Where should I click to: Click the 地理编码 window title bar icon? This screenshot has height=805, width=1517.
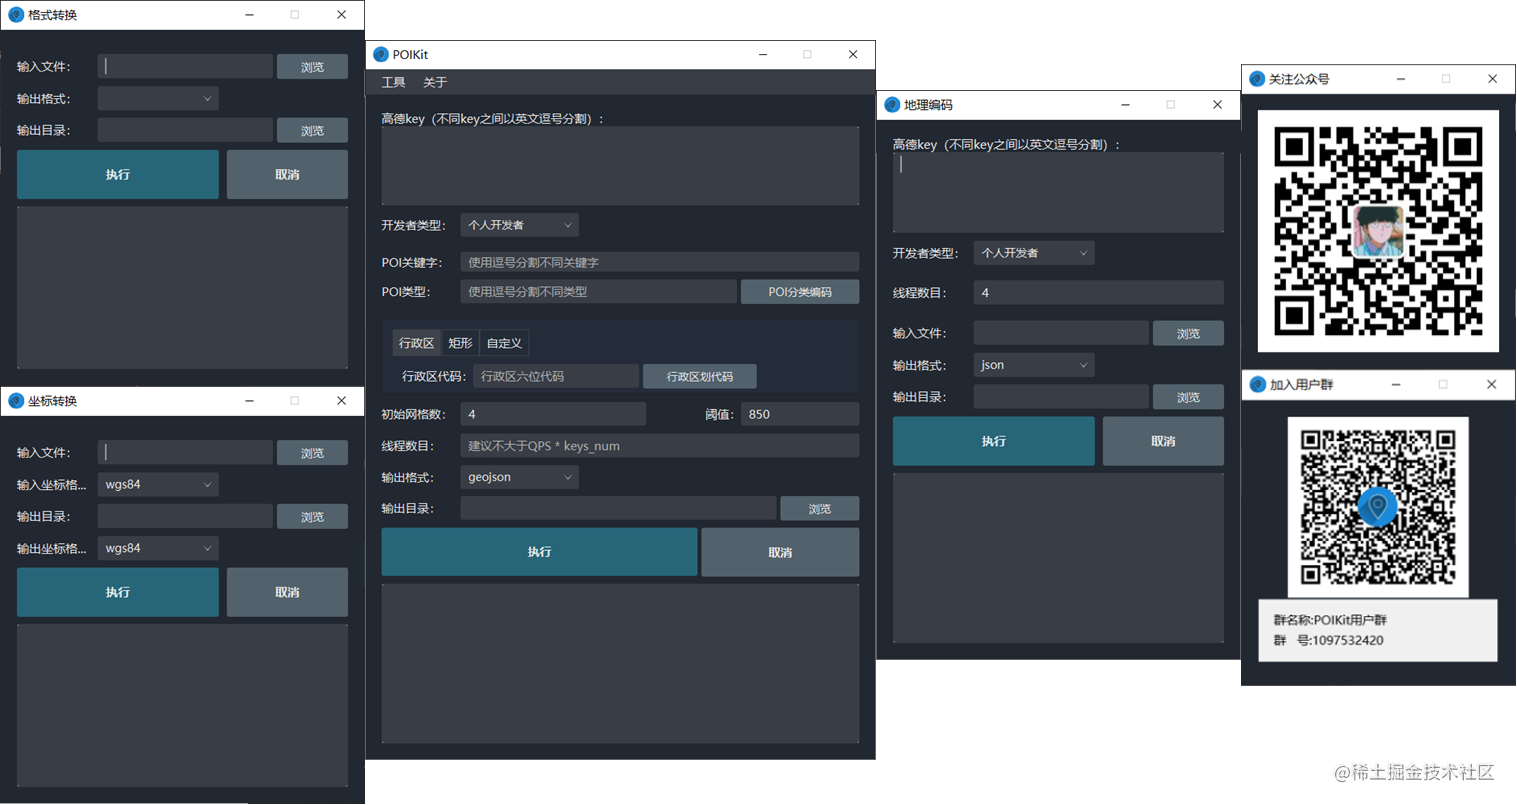coord(890,104)
